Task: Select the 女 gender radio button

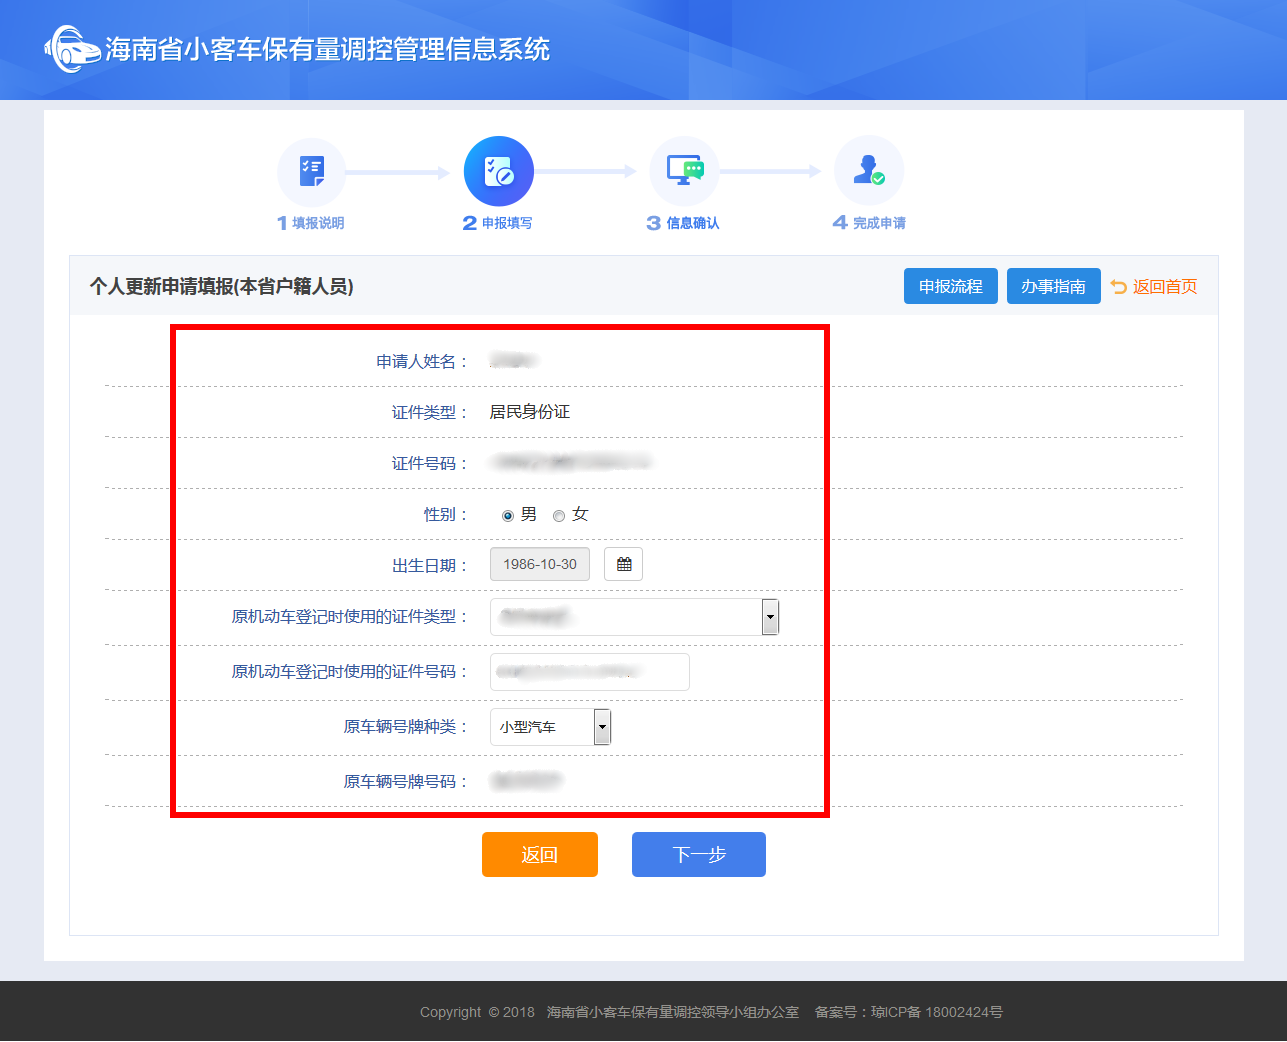Action: pos(559,516)
